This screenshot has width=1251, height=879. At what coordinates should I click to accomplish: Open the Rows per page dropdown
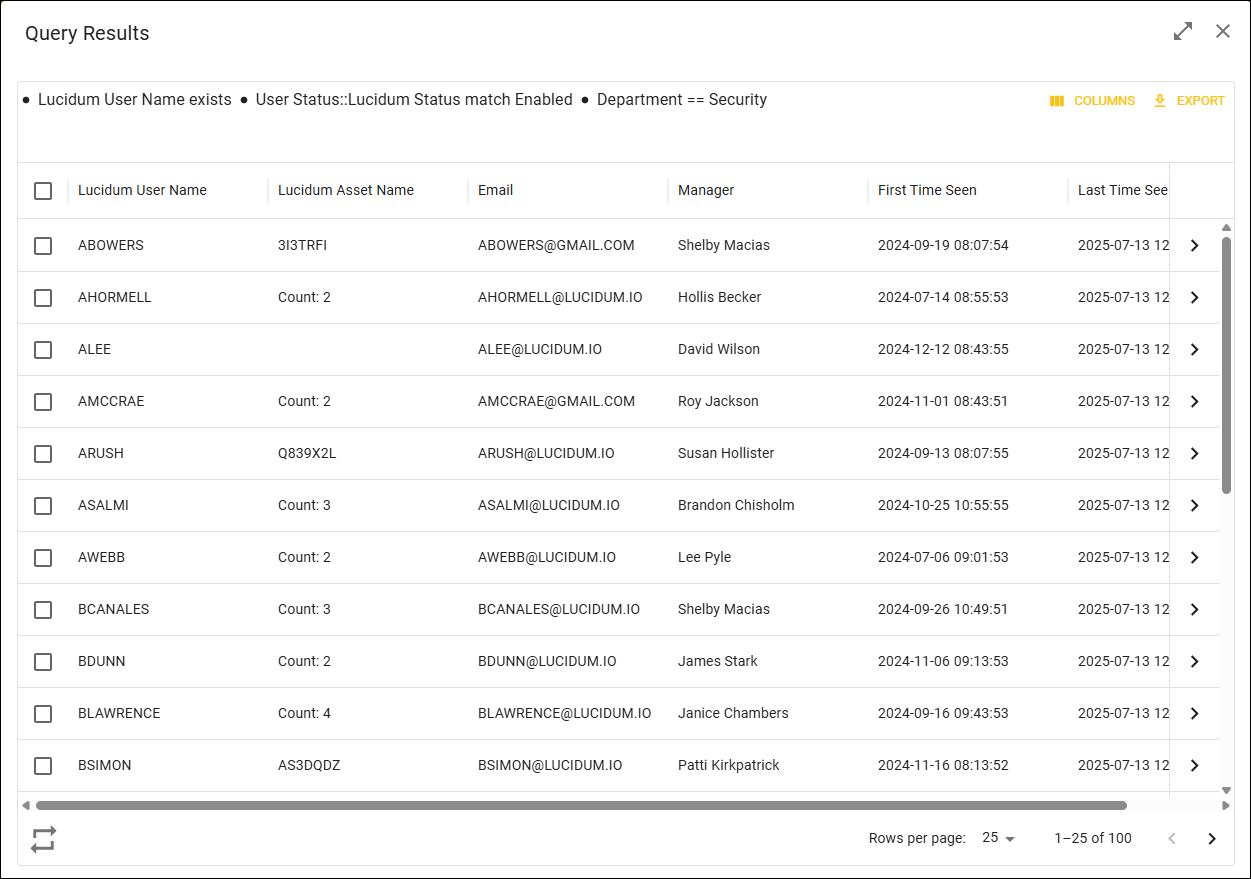pos(998,838)
